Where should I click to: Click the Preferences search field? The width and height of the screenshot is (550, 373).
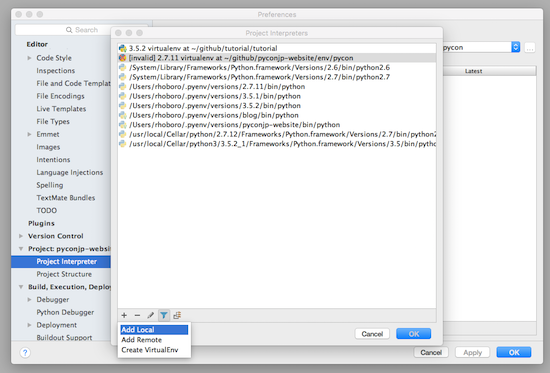63,30
